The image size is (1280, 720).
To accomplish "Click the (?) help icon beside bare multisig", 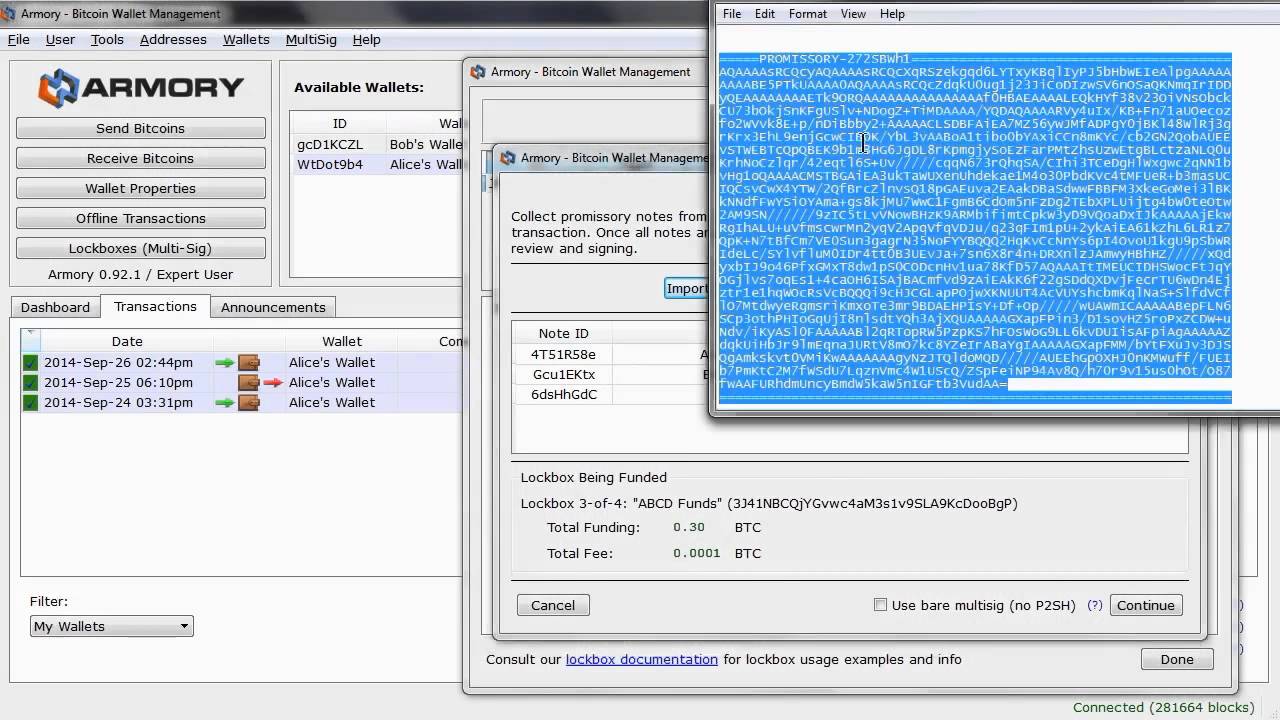I will click(1095, 605).
